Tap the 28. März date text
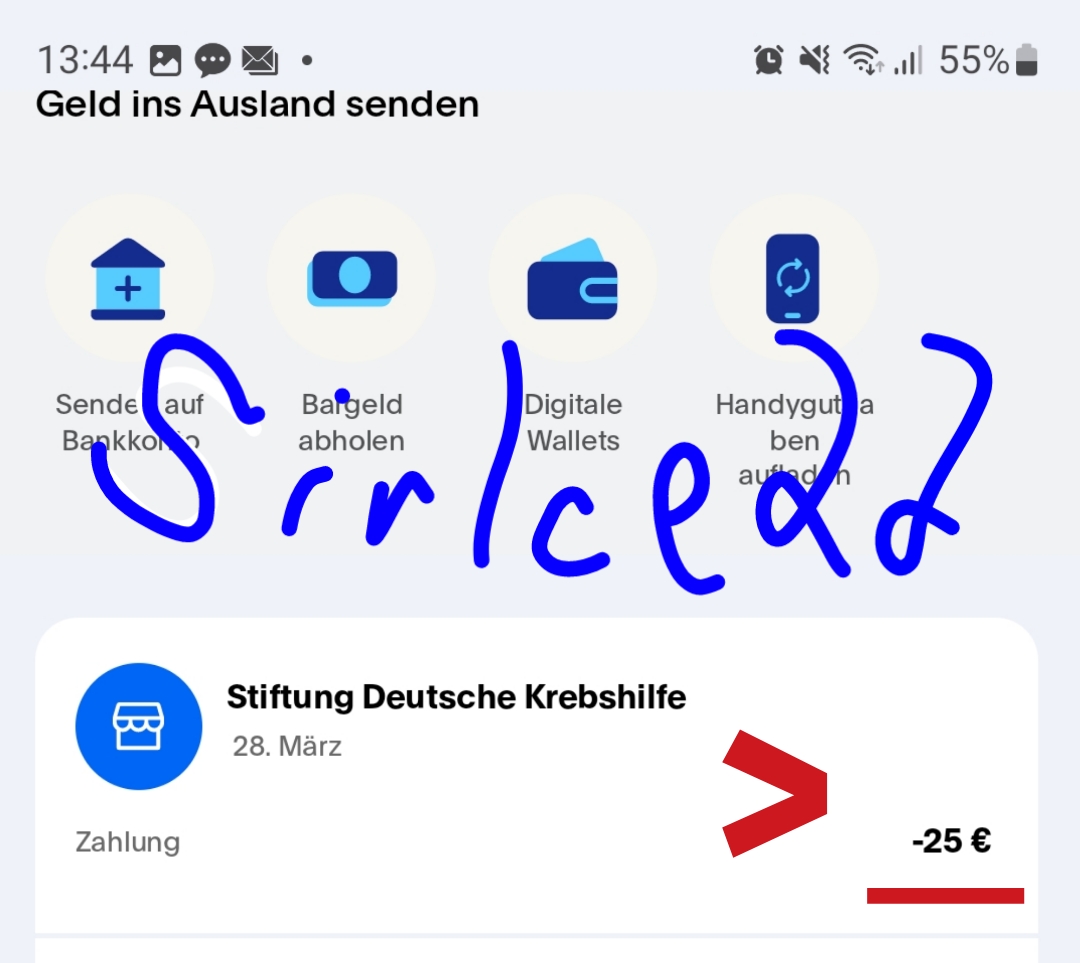This screenshot has width=1080, height=963. click(x=287, y=746)
